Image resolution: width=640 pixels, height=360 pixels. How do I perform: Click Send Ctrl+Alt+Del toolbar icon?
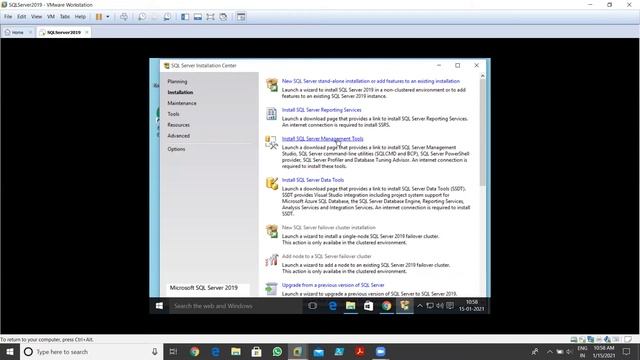(x=124, y=17)
